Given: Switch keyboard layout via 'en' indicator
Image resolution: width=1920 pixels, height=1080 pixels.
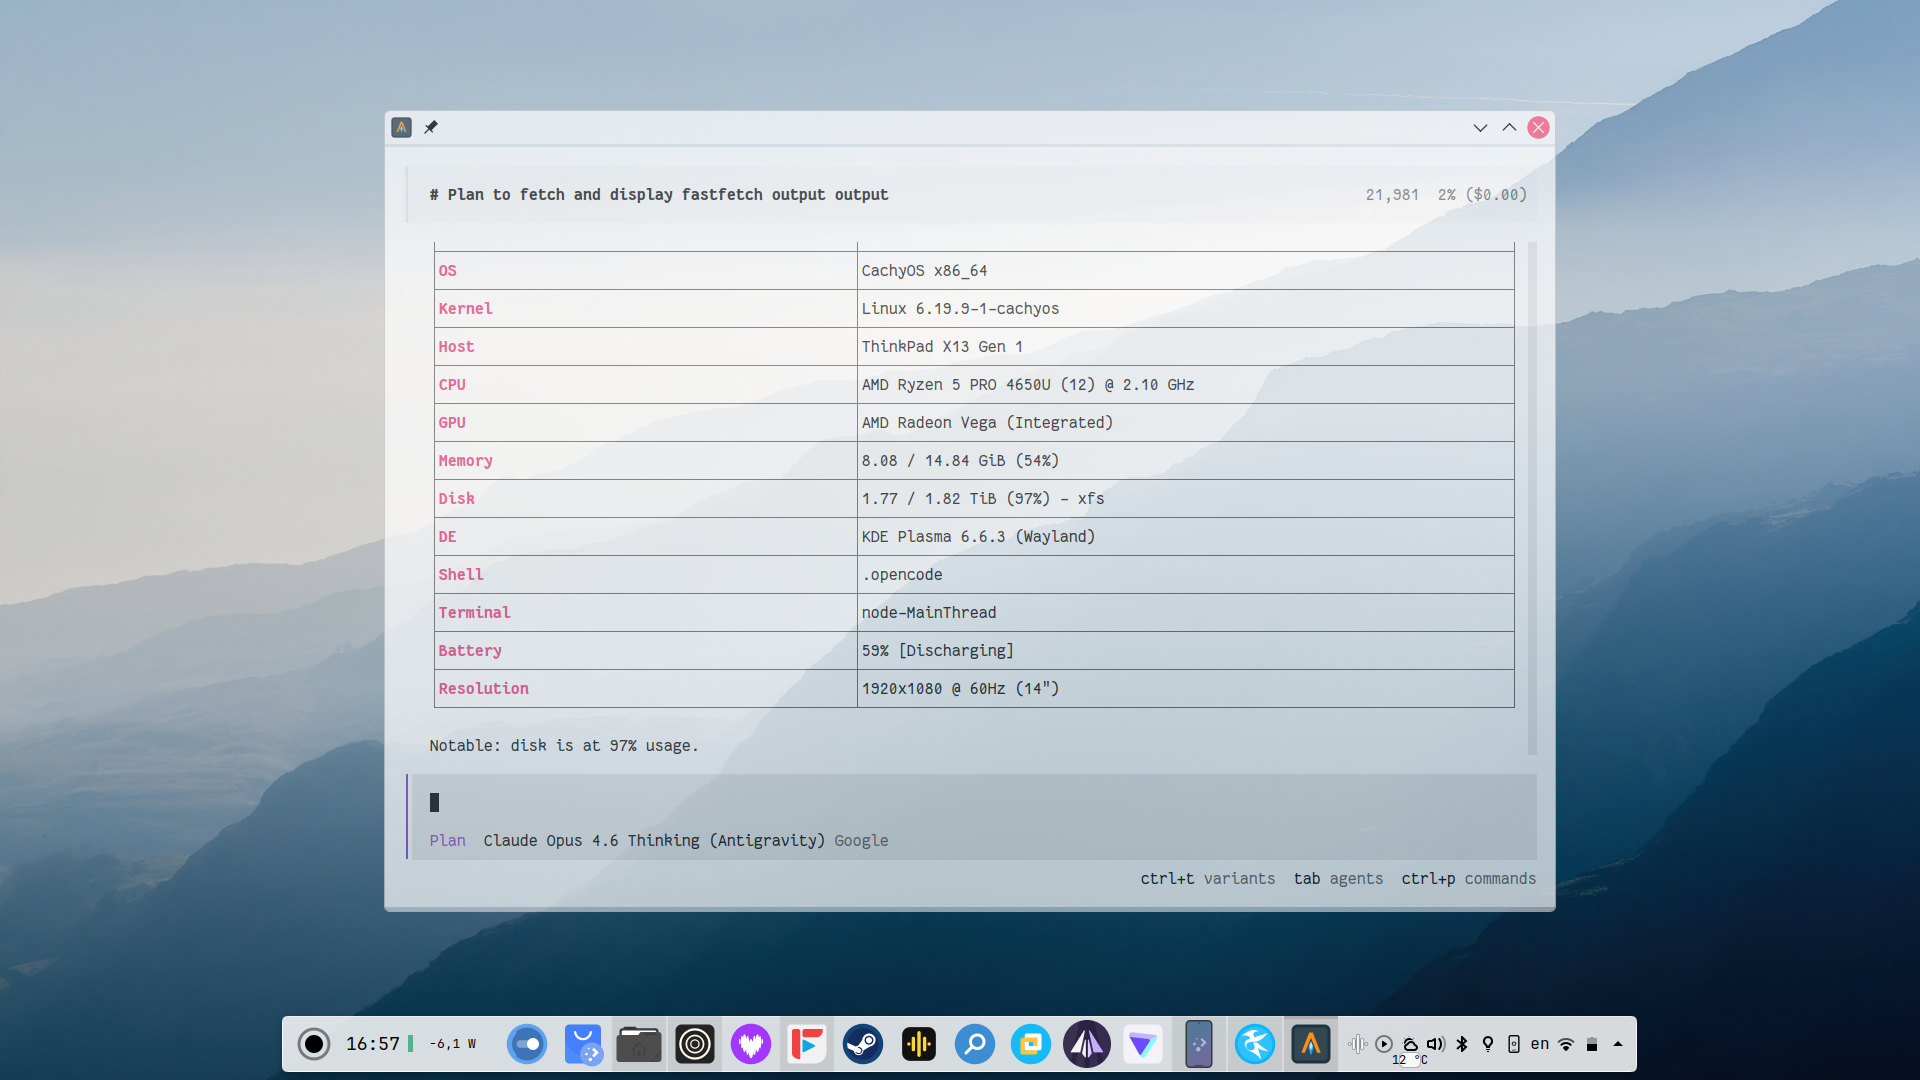Looking at the screenshot, I should [1540, 1044].
